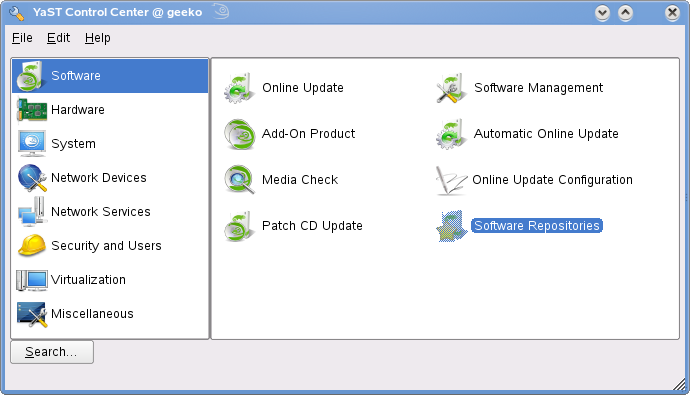Click the Software Management text label

[x=539, y=88]
